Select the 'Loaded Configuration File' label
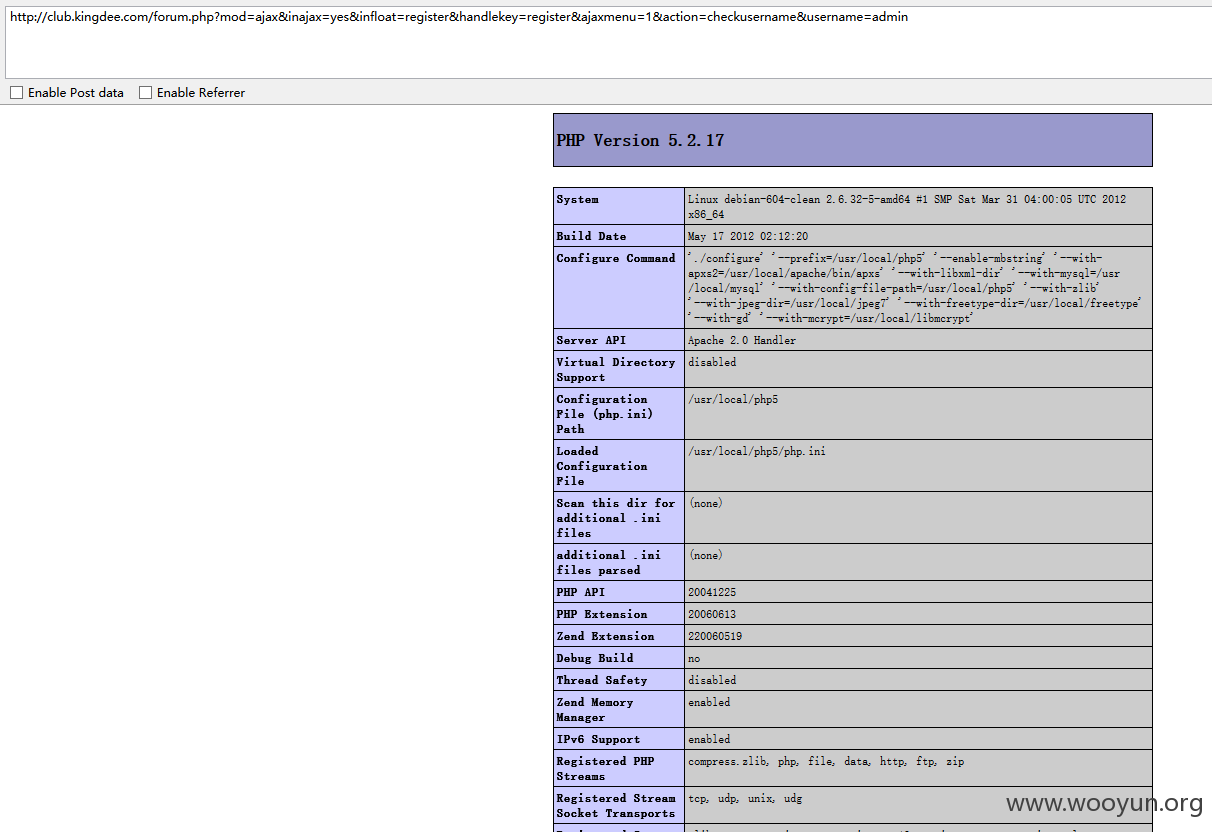Viewport: 1212px width, 832px height. point(602,466)
